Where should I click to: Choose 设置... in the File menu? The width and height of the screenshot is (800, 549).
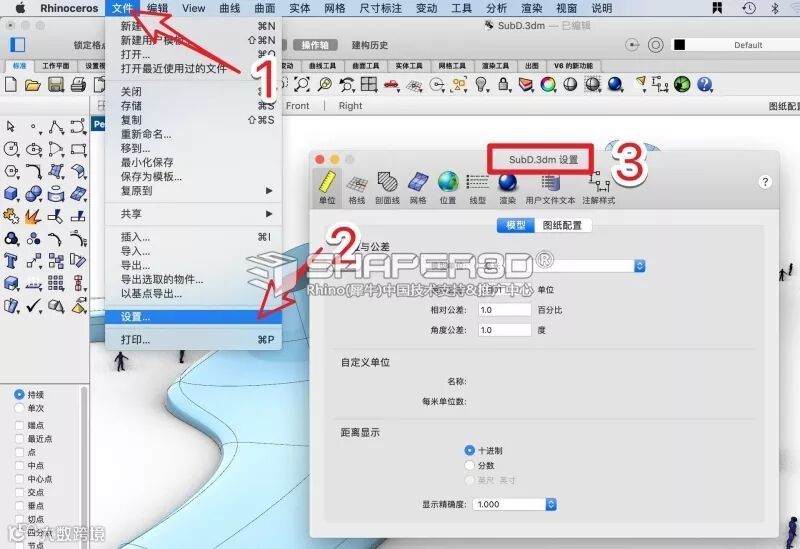[193, 317]
